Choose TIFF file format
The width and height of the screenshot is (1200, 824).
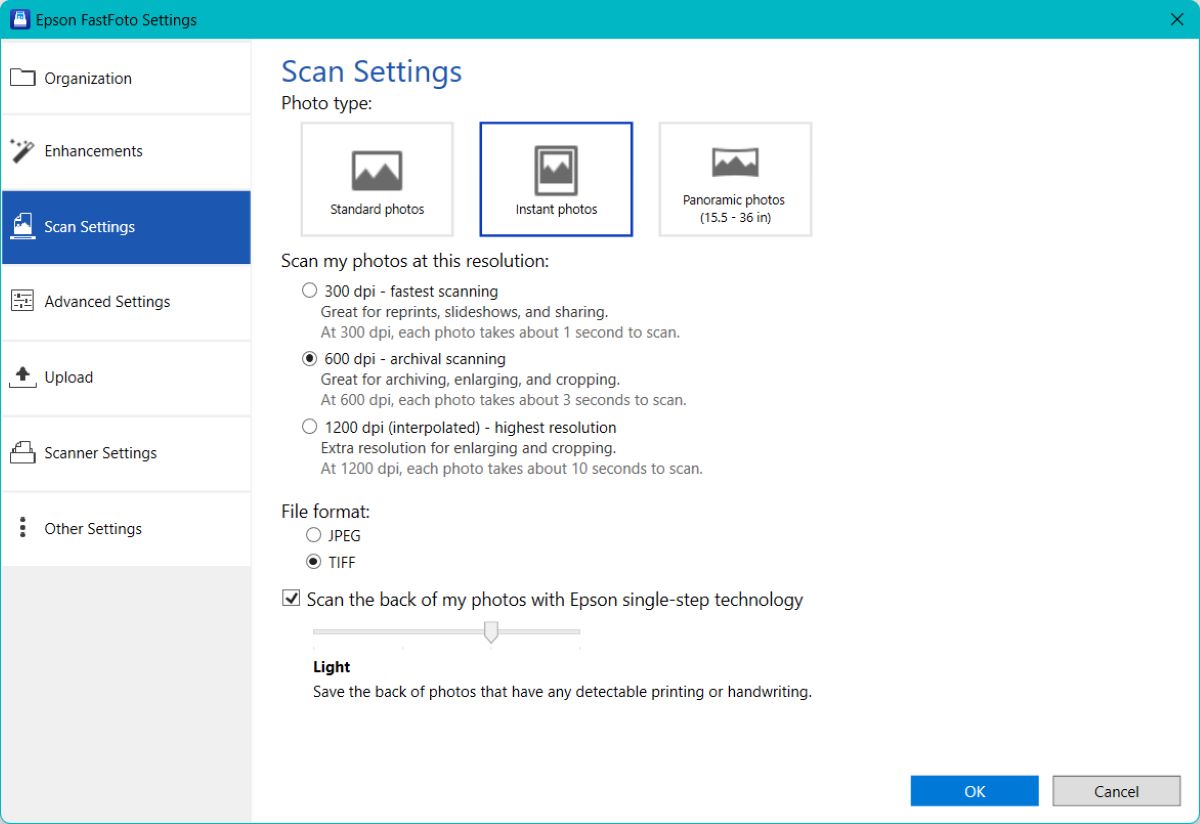point(314,562)
